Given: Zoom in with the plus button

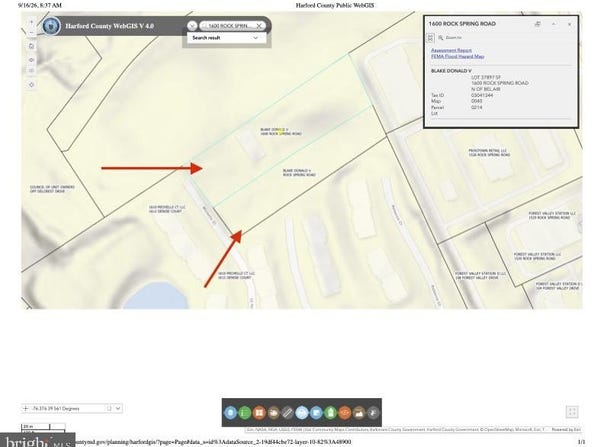Looking at the screenshot, I should click(32, 22).
